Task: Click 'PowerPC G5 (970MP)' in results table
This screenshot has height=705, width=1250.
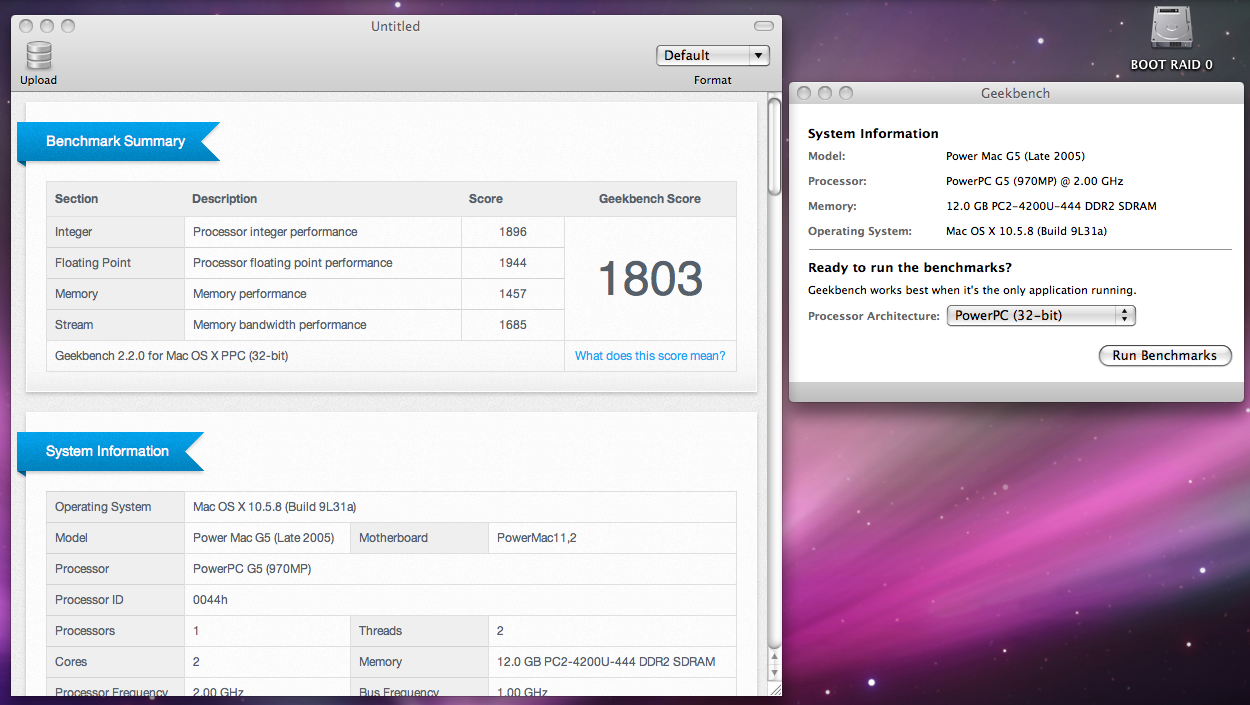Action: [x=252, y=569]
